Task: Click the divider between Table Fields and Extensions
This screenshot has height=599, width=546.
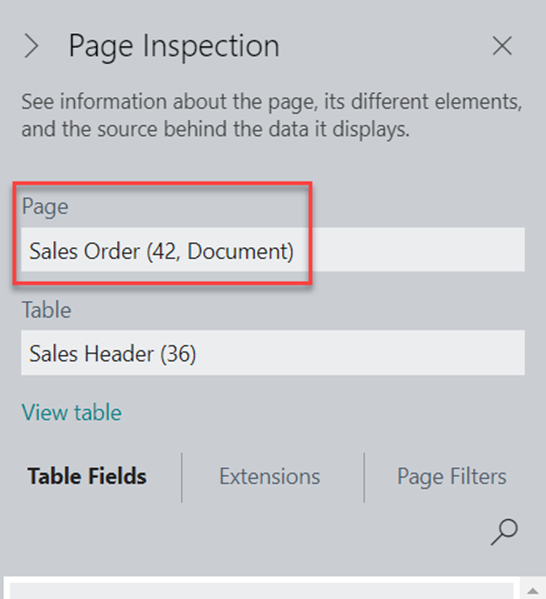Action: pos(182,478)
